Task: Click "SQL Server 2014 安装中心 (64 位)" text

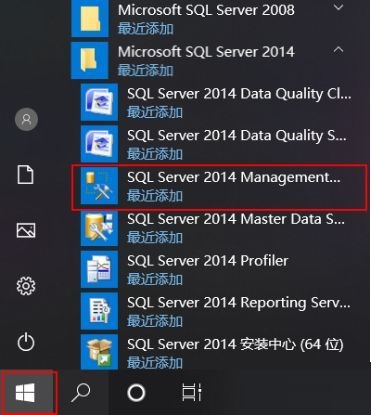Action: tap(235, 345)
